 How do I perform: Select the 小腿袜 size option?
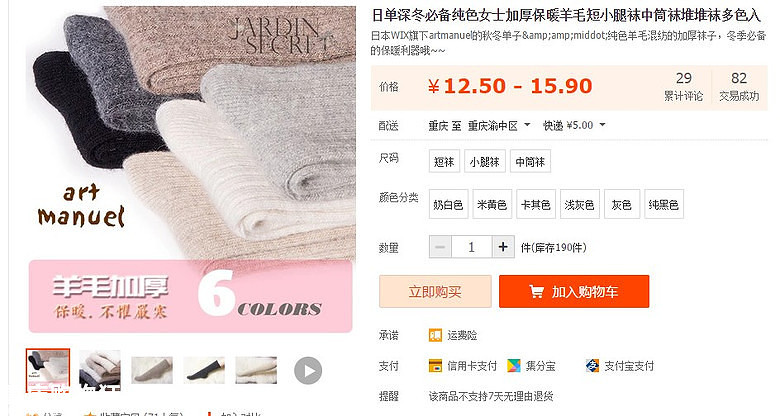(x=485, y=162)
